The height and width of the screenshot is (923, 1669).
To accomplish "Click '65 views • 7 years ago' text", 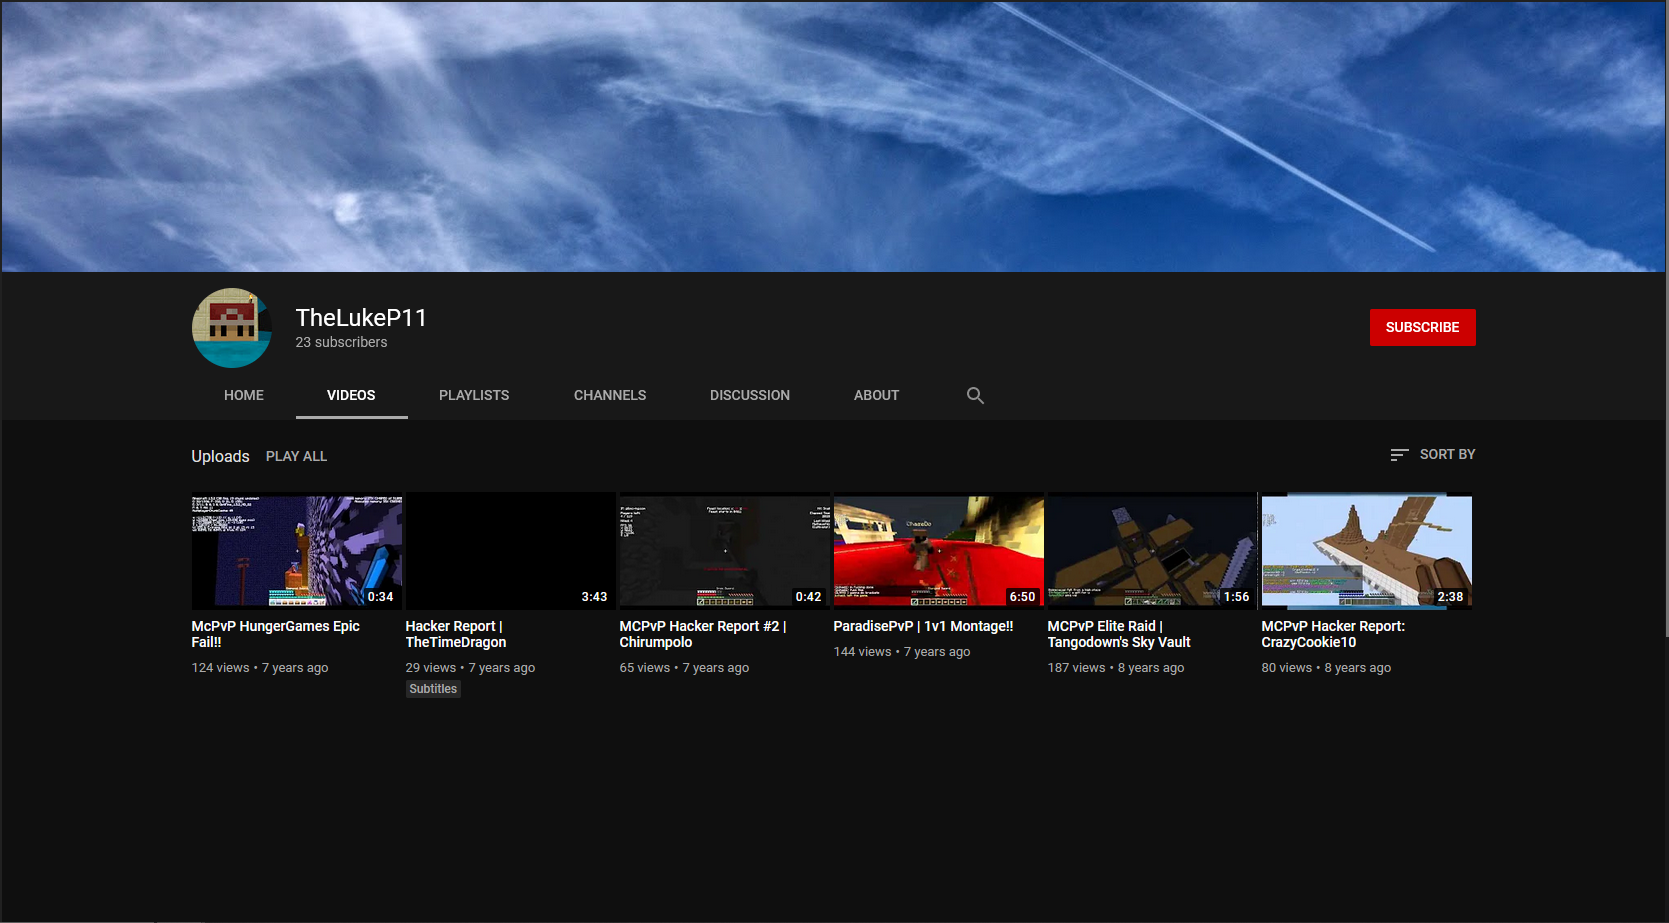I will (684, 668).
